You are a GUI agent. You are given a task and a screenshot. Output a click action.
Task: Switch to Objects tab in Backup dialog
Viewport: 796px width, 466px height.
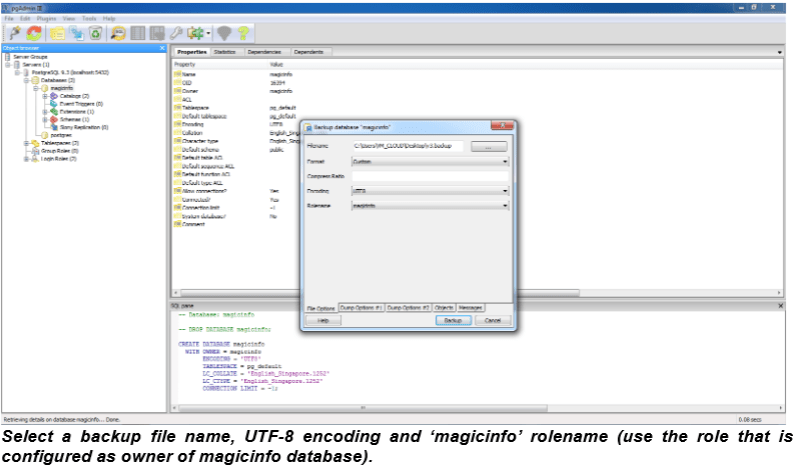(444, 308)
